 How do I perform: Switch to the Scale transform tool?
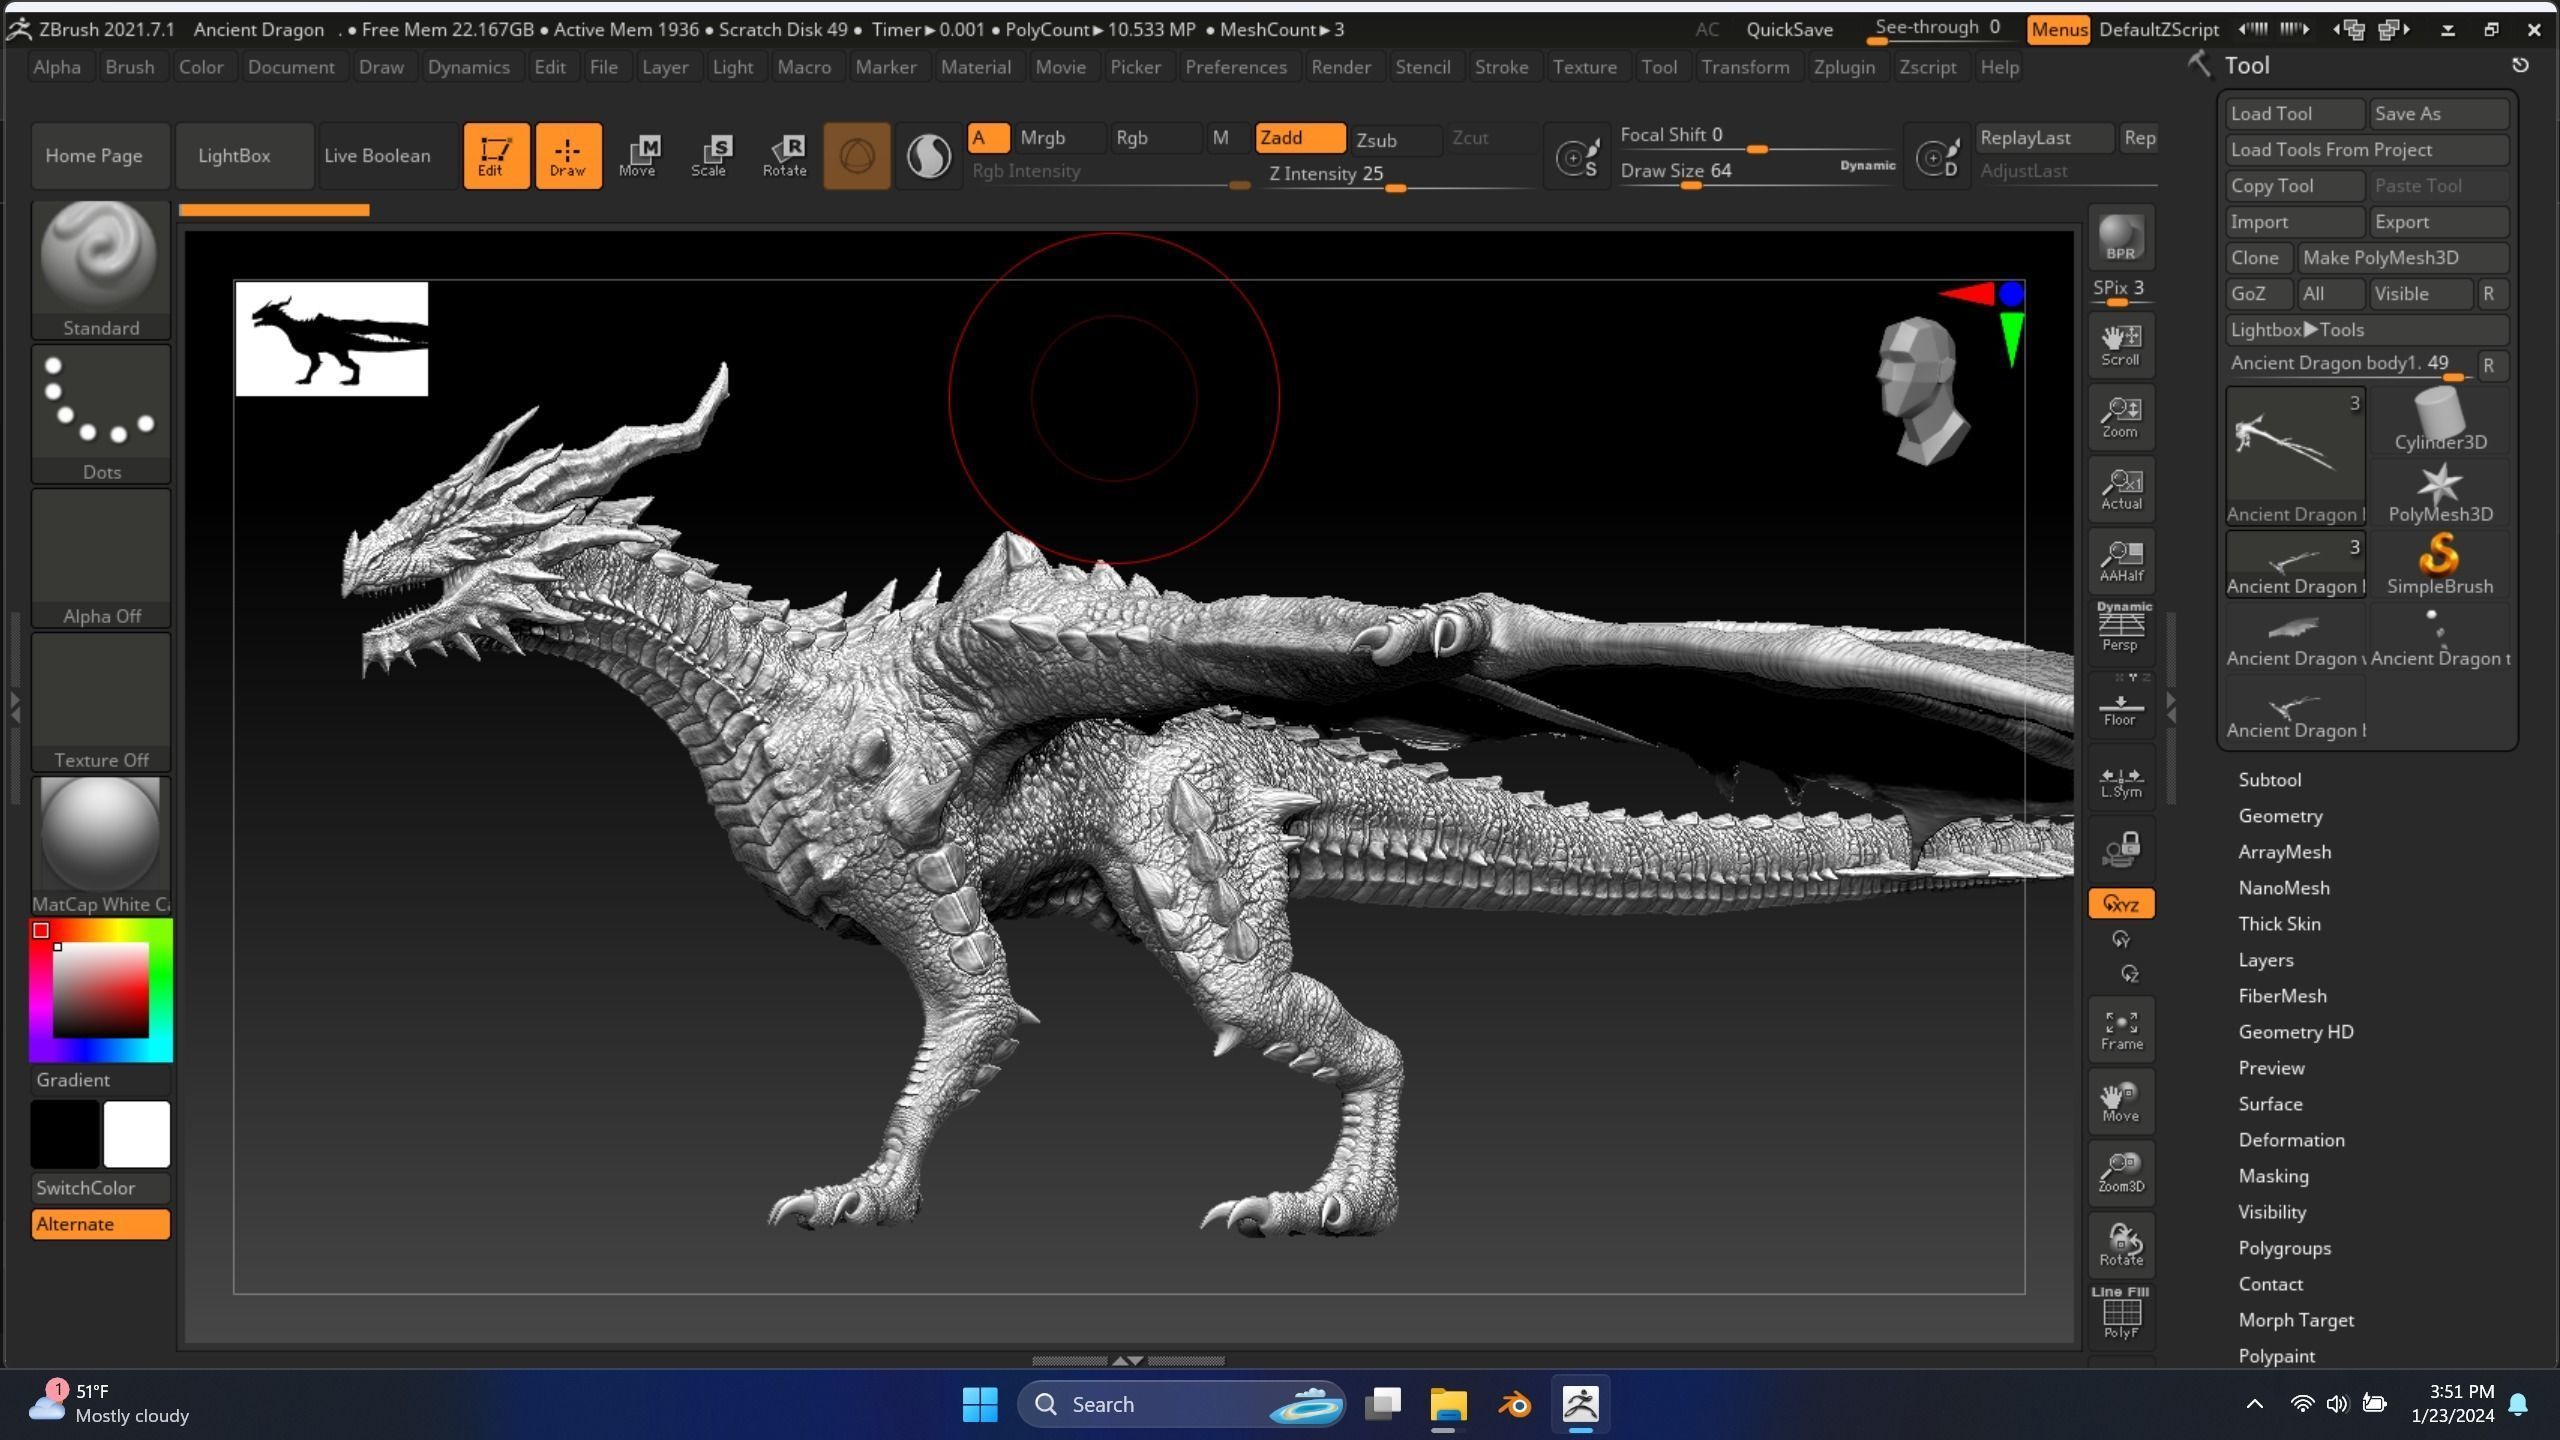pos(710,155)
